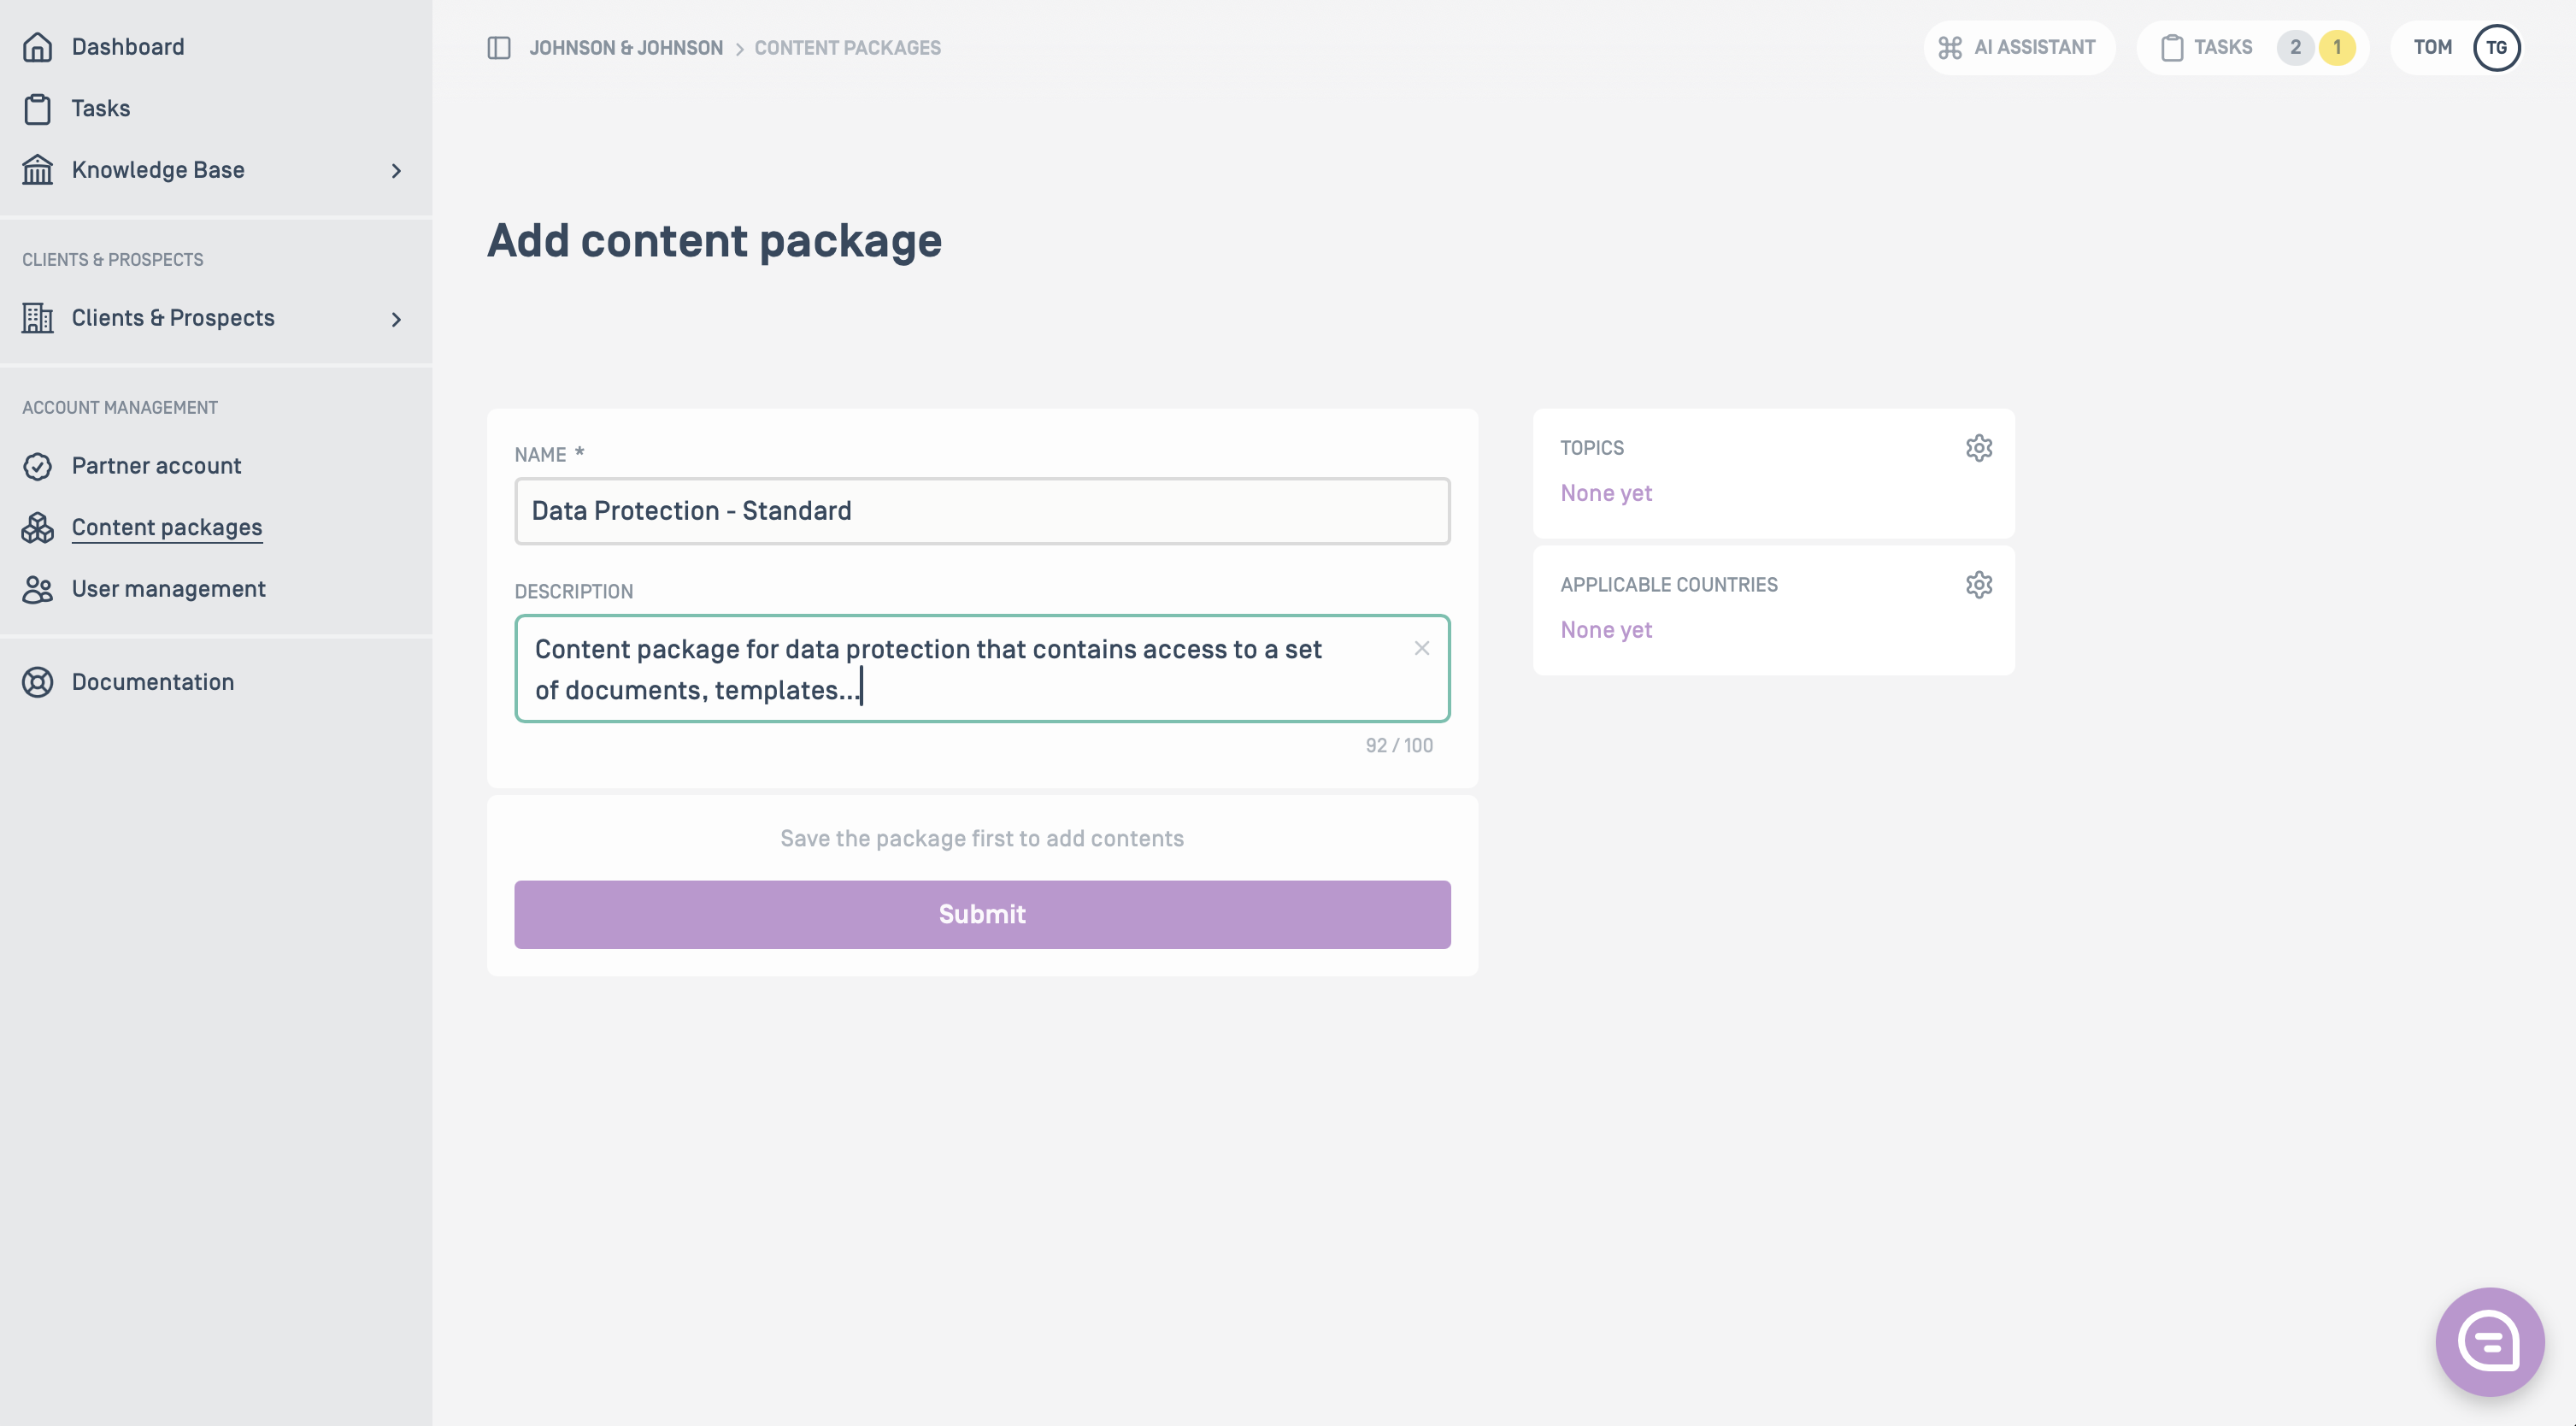The width and height of the screenshot is (2576, 1426).
Task: Click the Applicable Countries 'None yet' text
Action: click(x=1606, y=631)
